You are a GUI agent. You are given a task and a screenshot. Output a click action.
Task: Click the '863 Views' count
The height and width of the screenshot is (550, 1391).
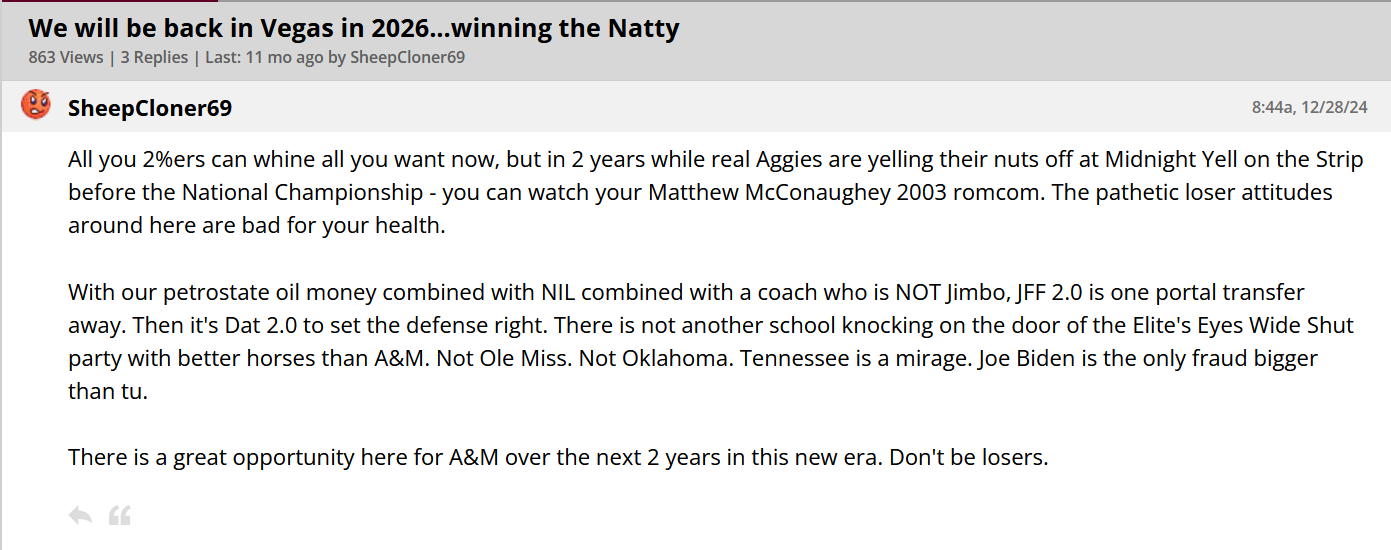tap(66, 57)
